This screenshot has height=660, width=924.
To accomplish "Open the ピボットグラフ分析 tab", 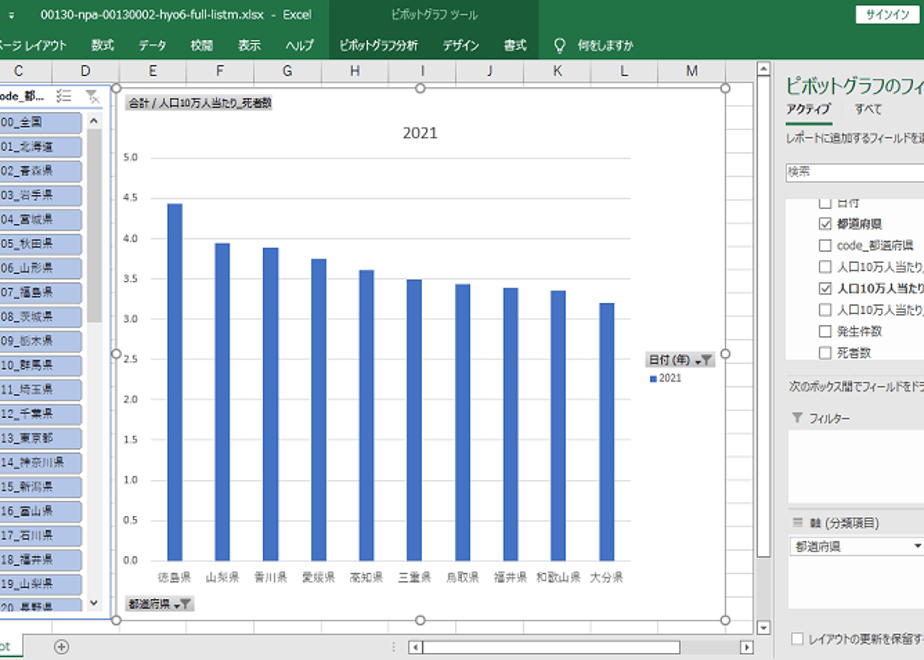I will point(378,45).
